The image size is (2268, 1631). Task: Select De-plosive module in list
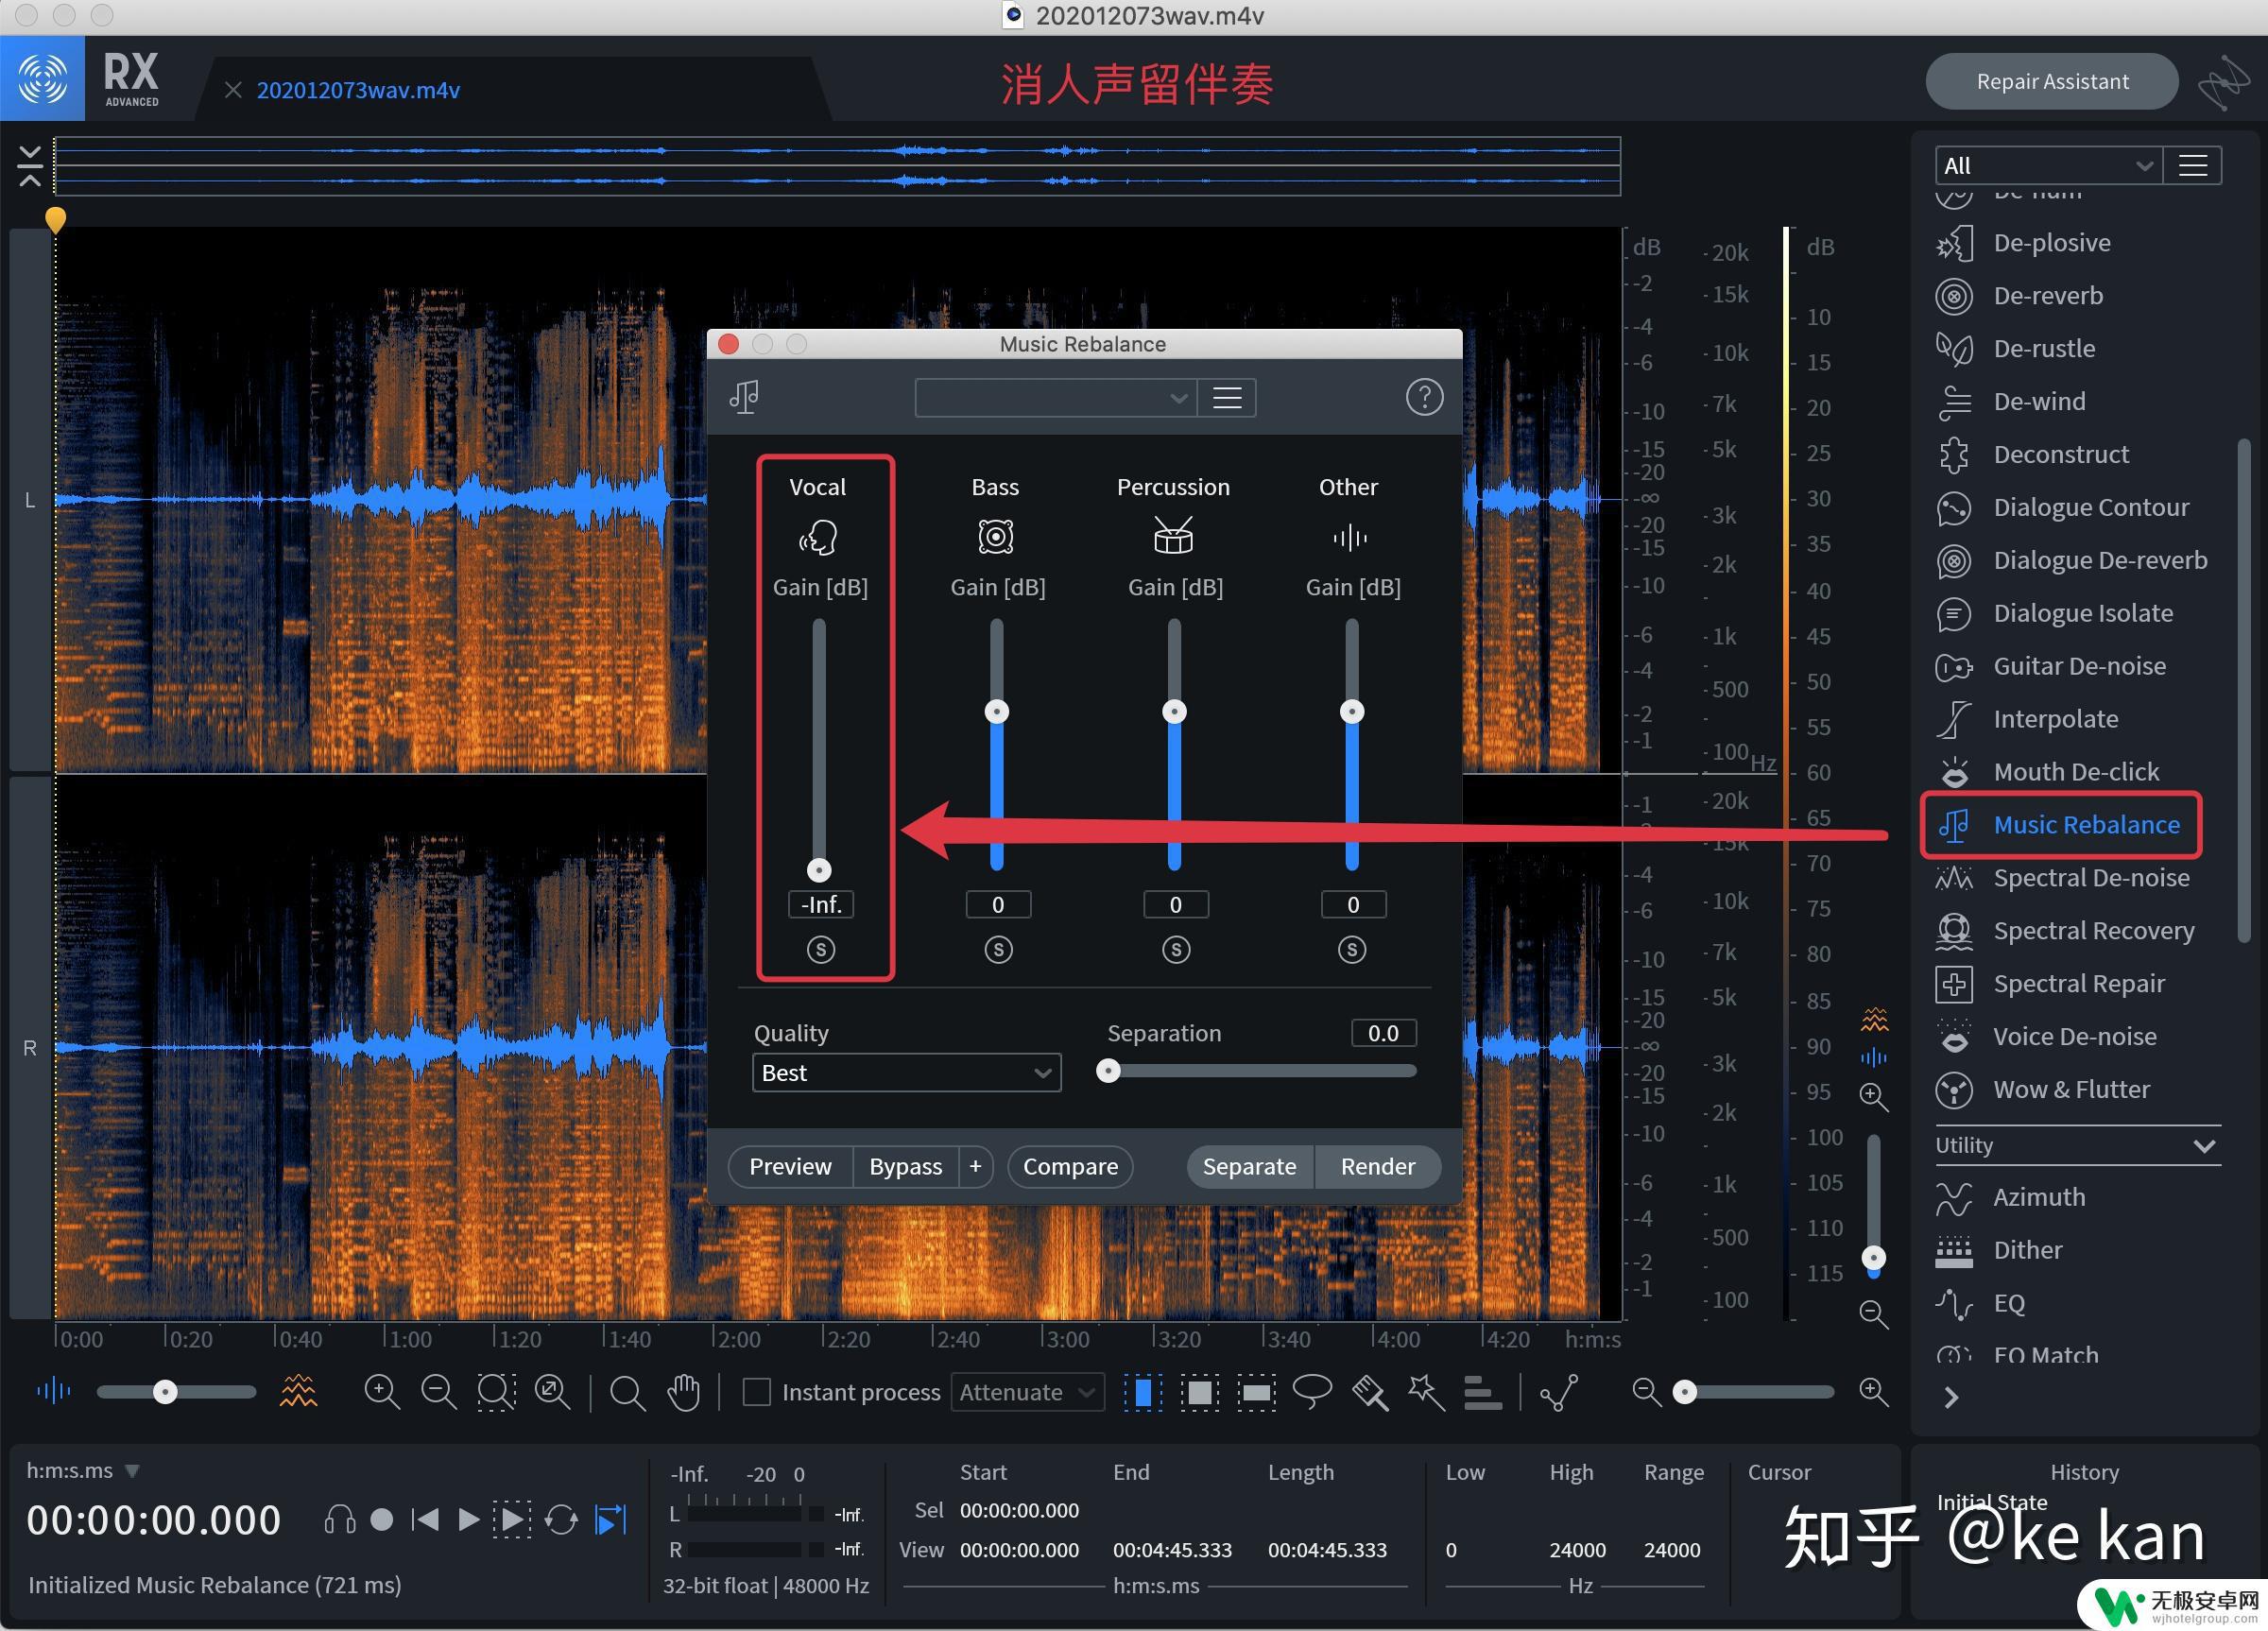click(x=2051, y=243)
